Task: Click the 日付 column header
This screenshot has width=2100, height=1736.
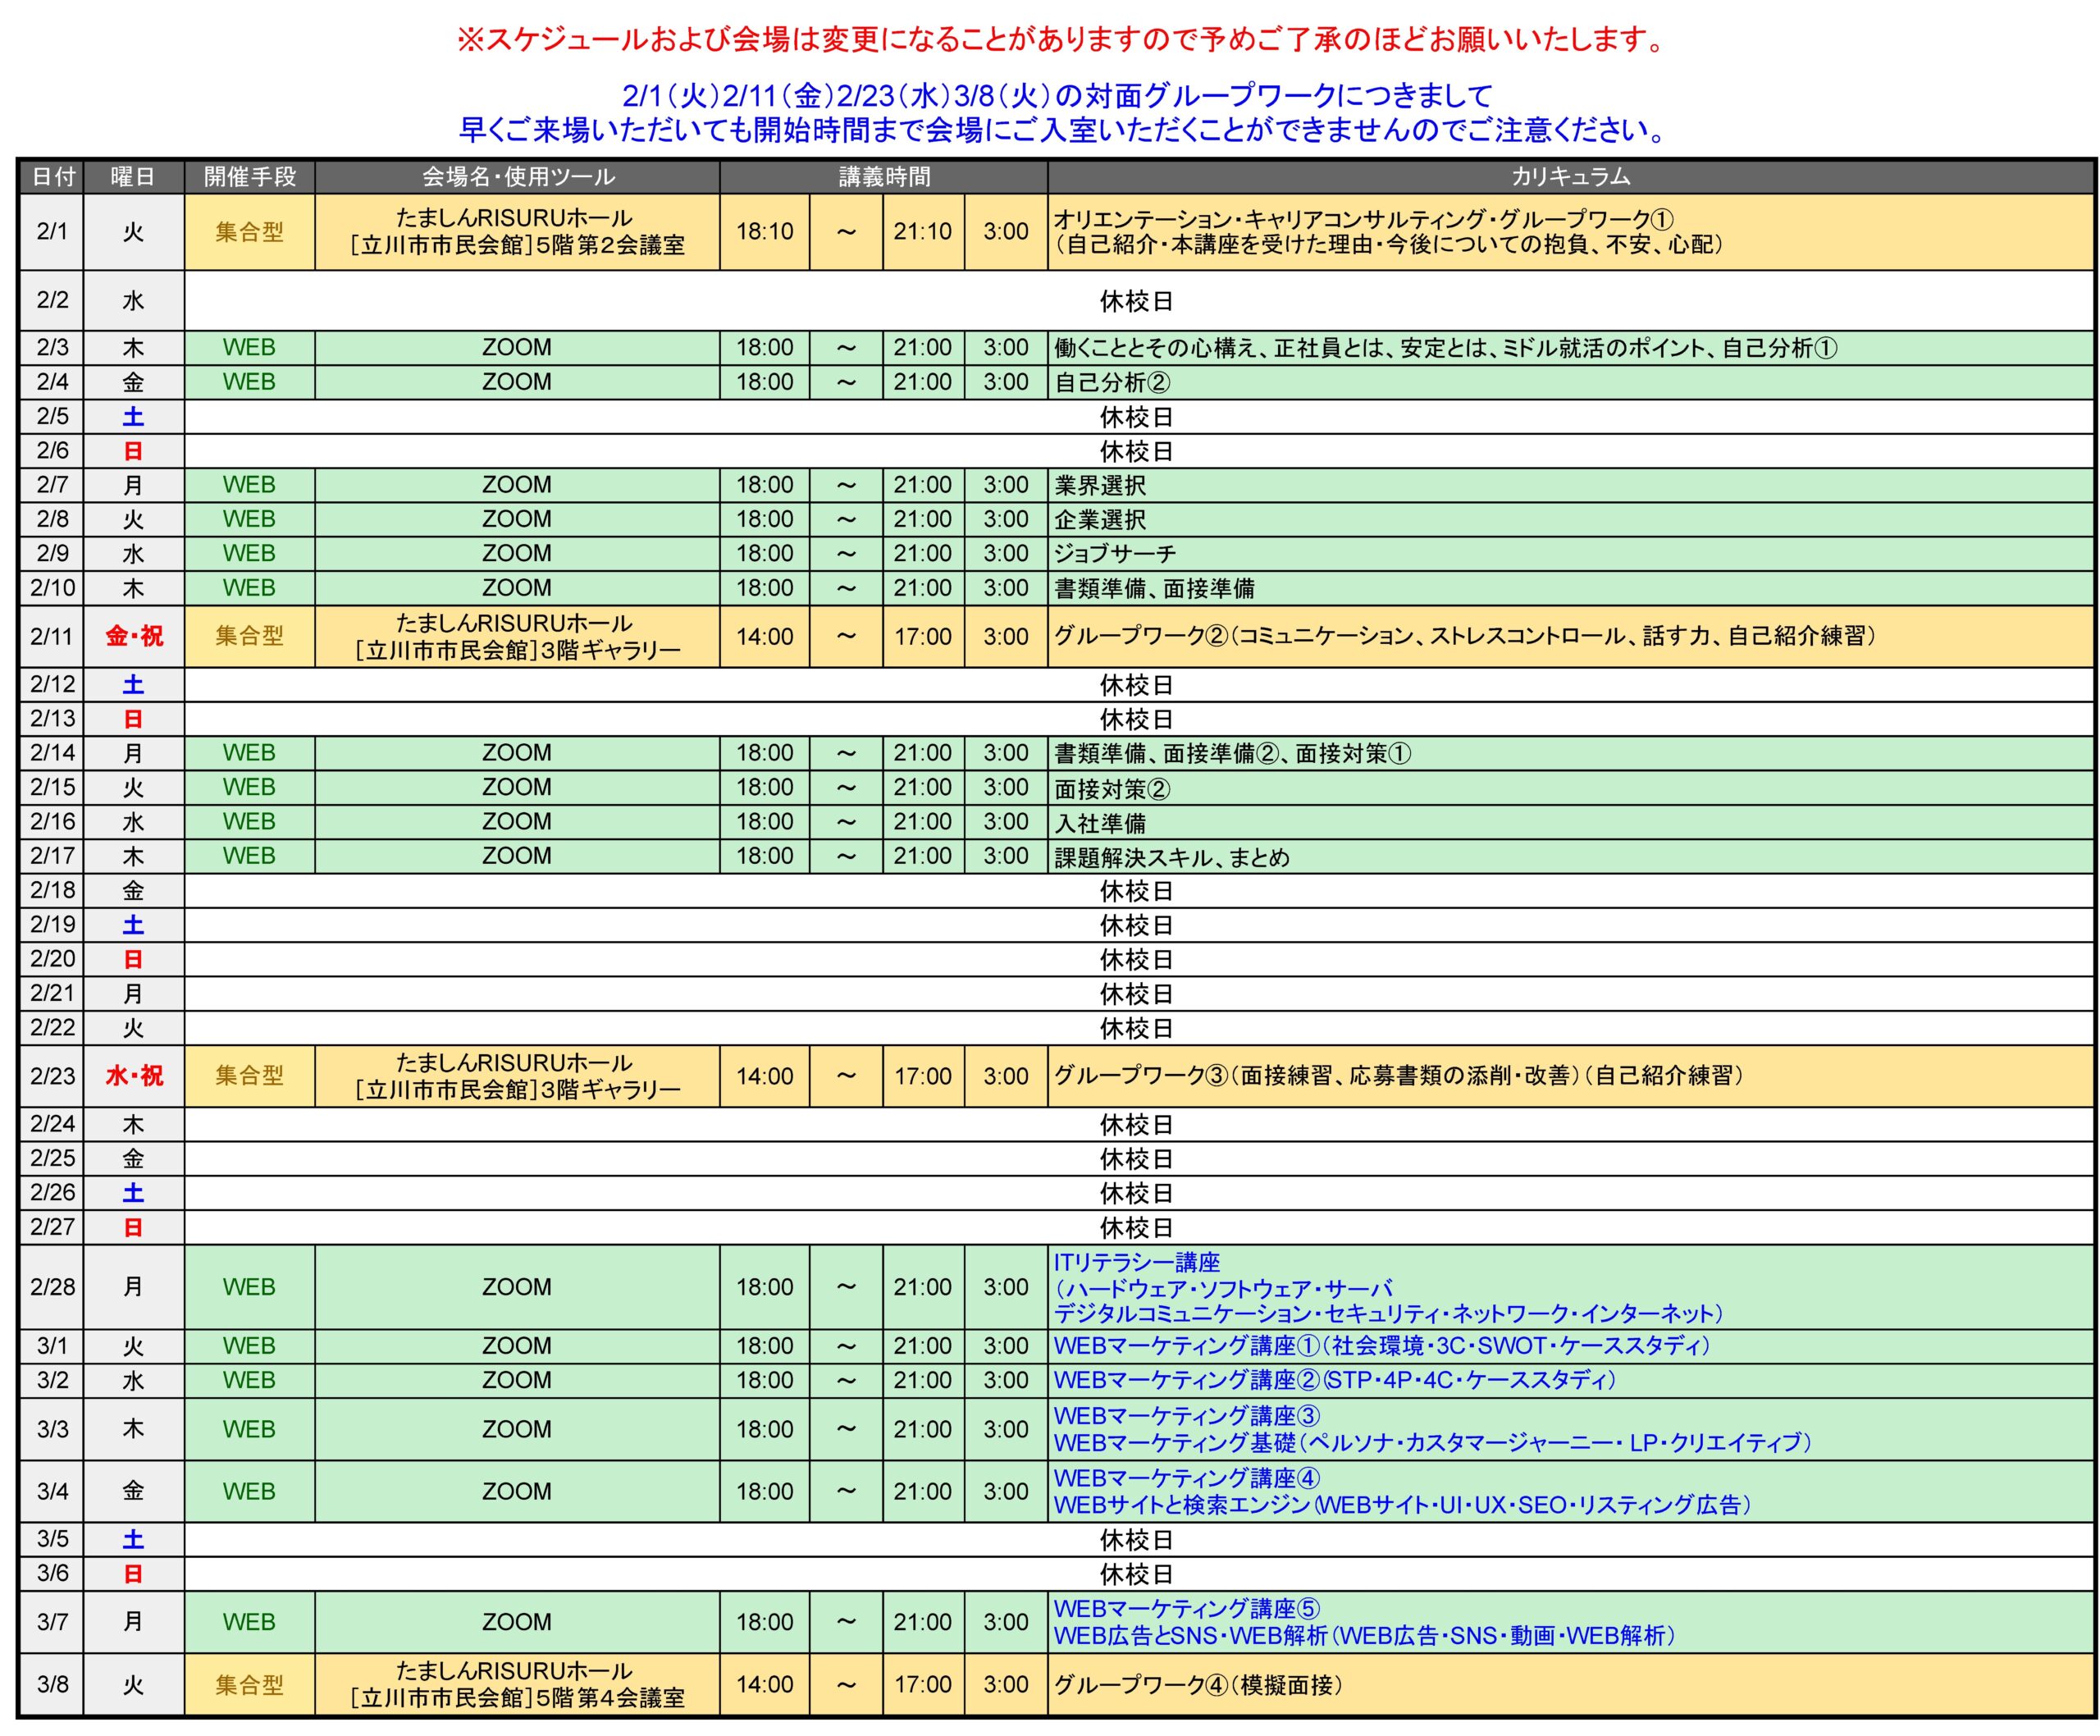Action: [52, 177]
